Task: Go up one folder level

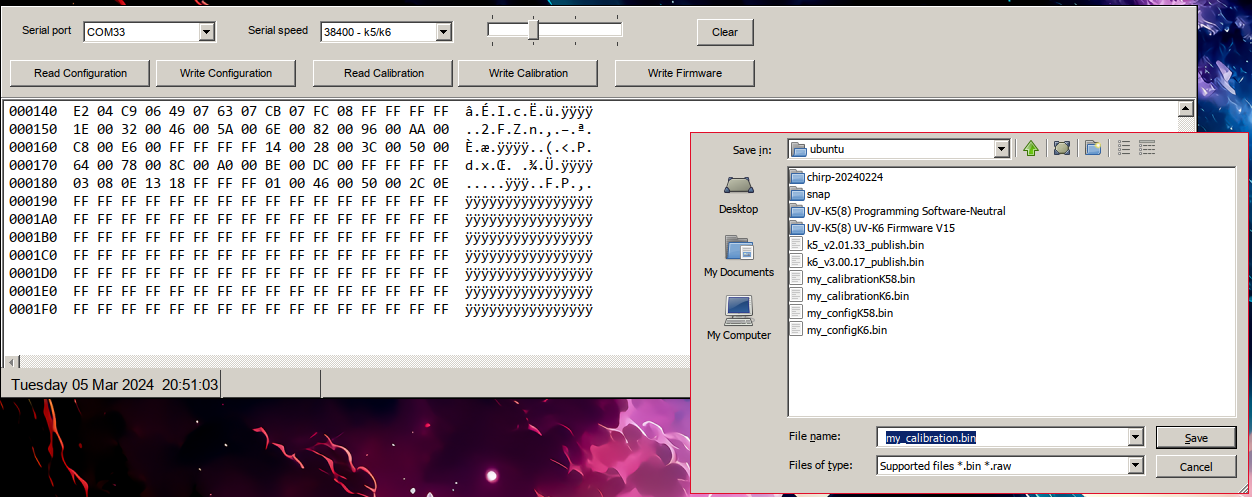Action: 1031,149
